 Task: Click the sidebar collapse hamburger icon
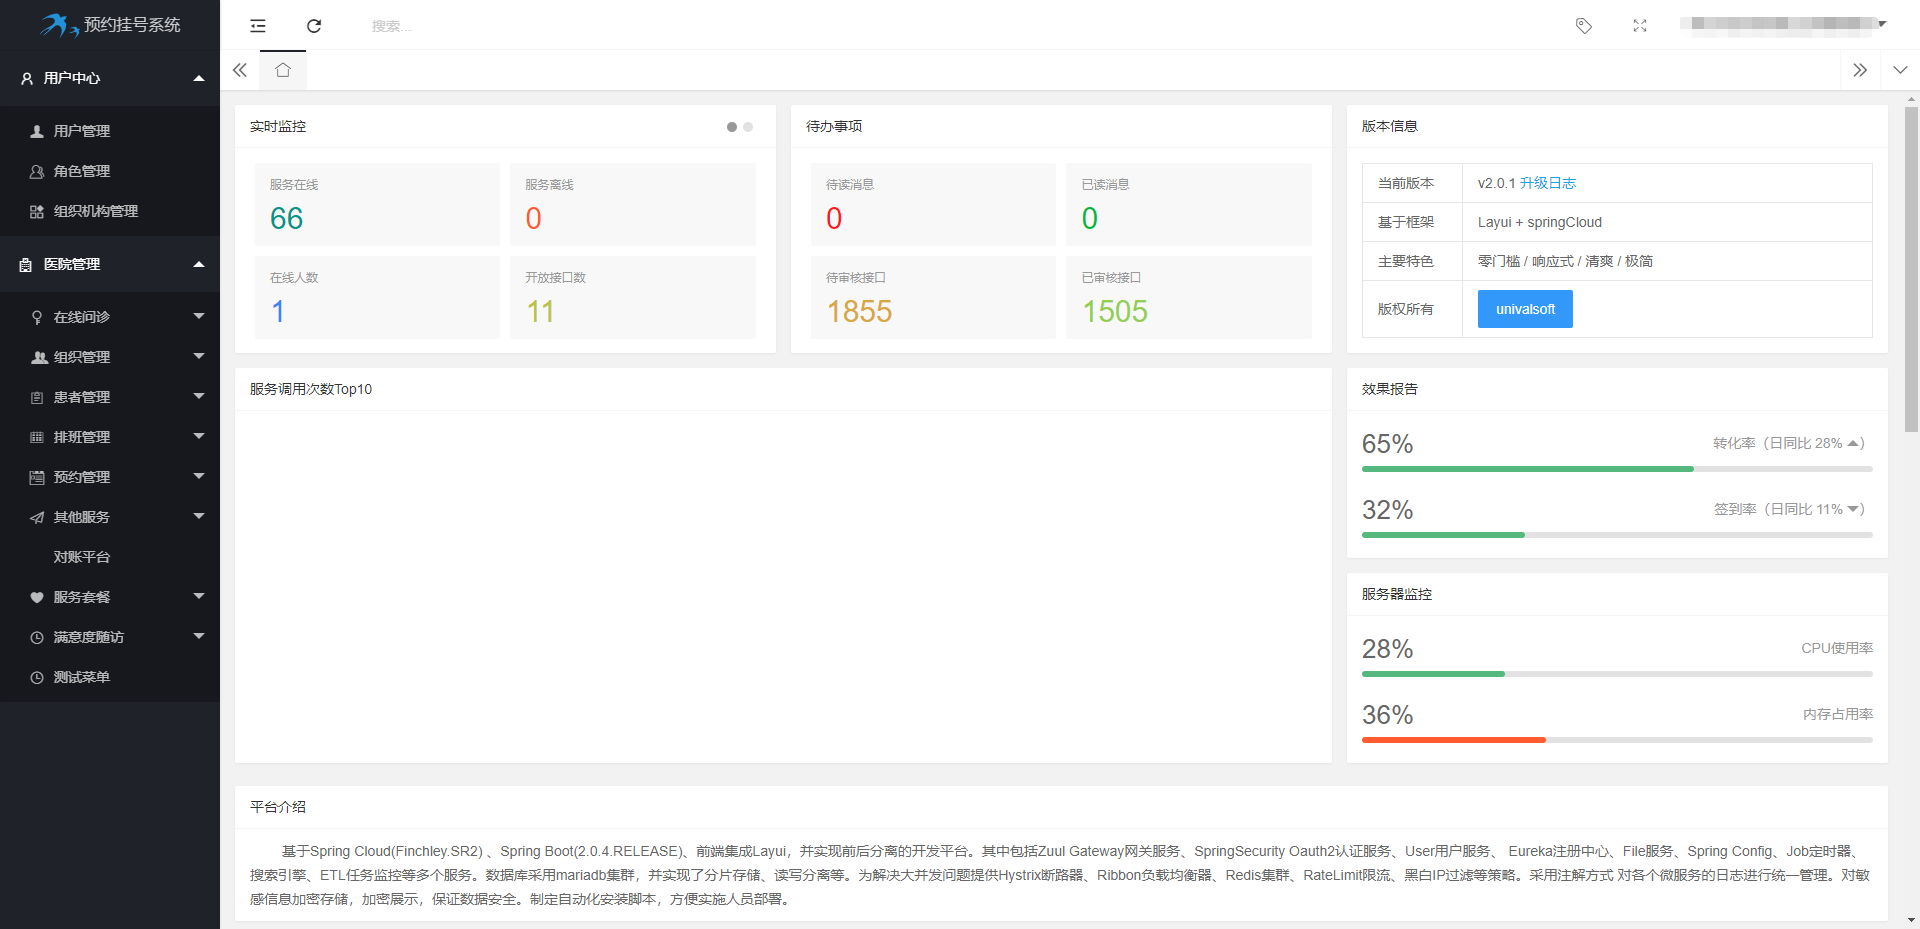point(258,26)
